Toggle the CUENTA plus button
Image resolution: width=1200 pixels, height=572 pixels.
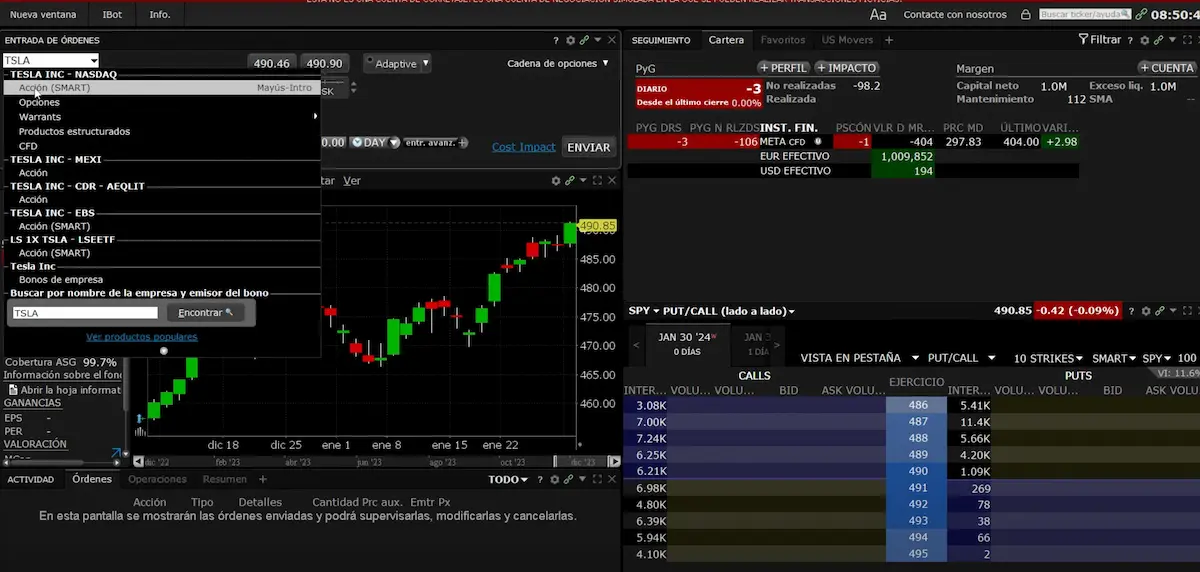(1167, 68)
